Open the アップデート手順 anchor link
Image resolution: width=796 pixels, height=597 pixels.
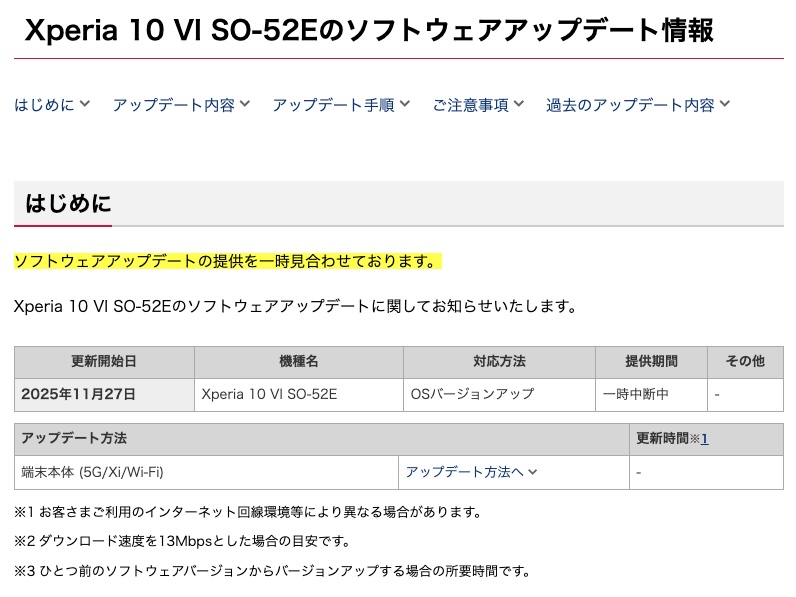[x=333, y=104]
